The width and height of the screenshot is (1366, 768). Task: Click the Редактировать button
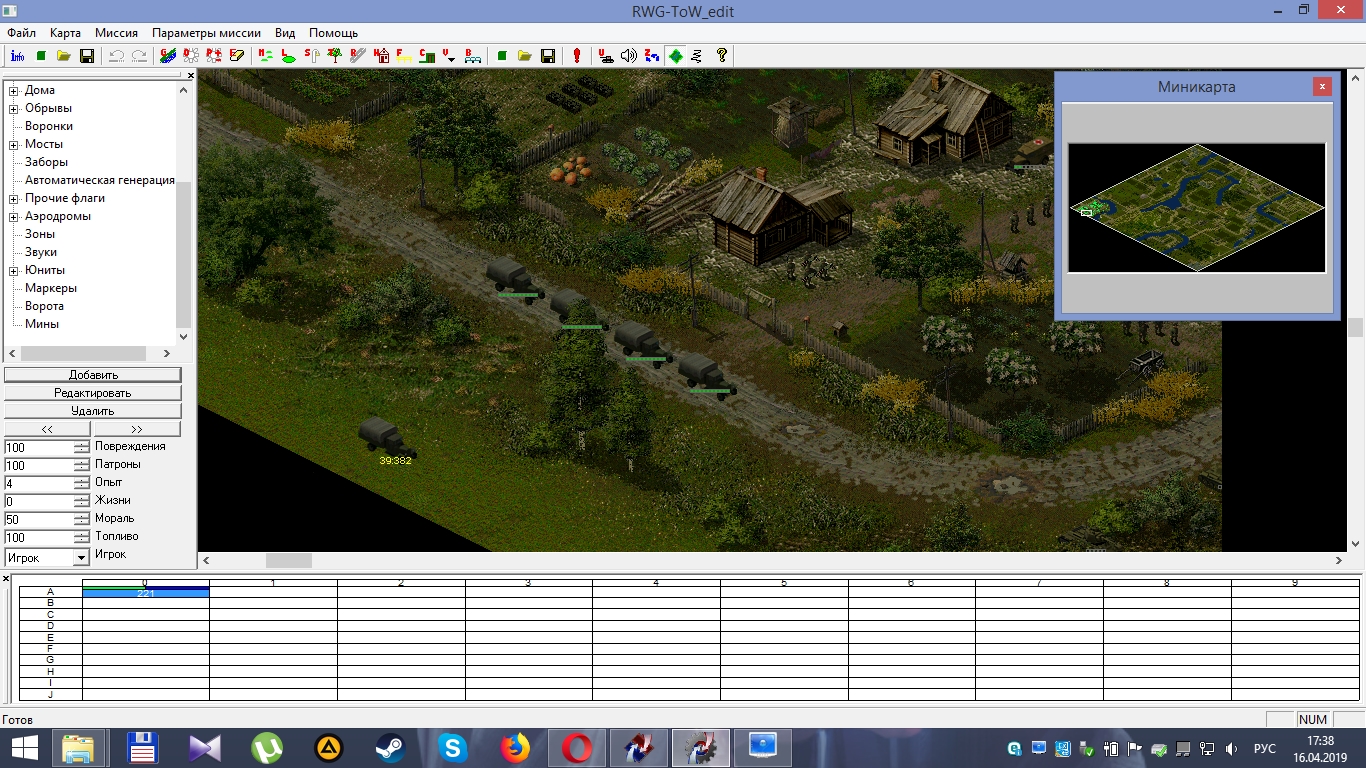pos(93,393)
